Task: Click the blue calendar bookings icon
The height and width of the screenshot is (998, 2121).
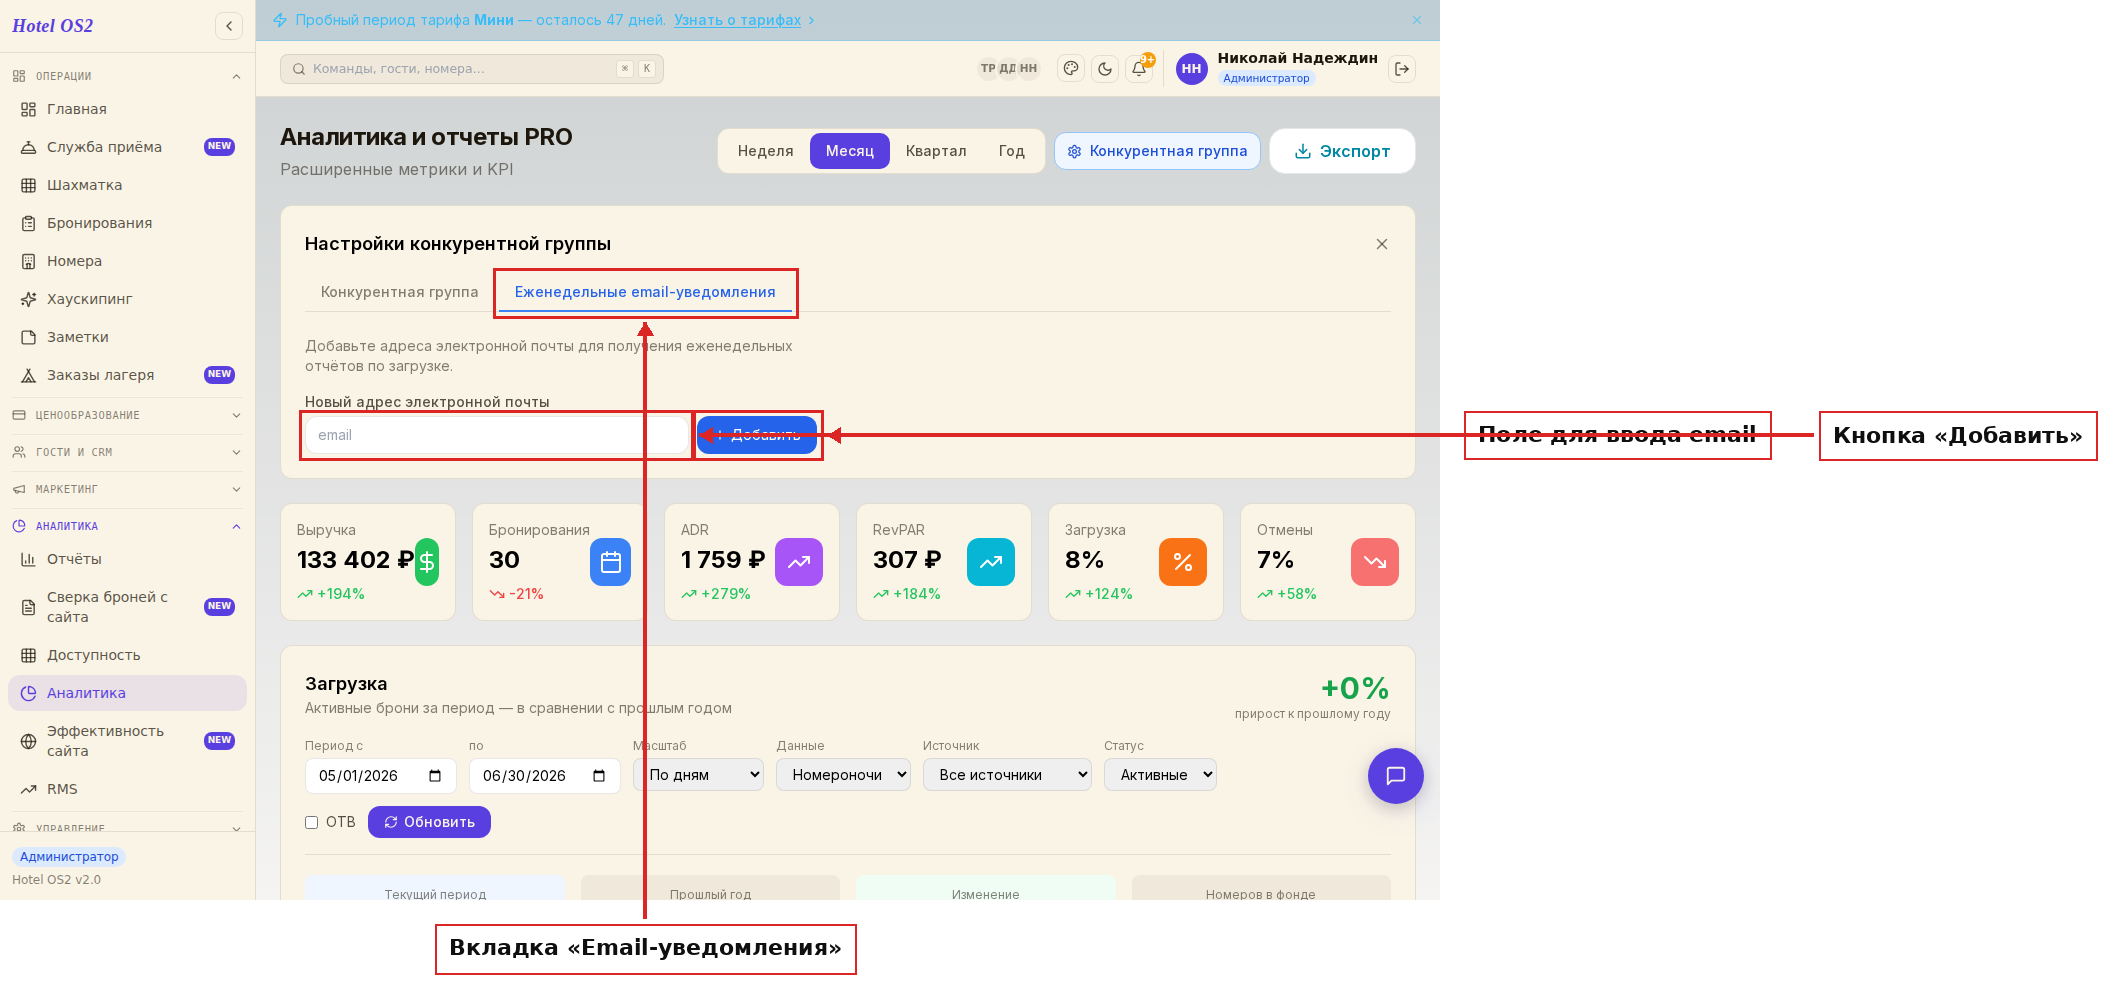Action: click(x=611, y=562)
